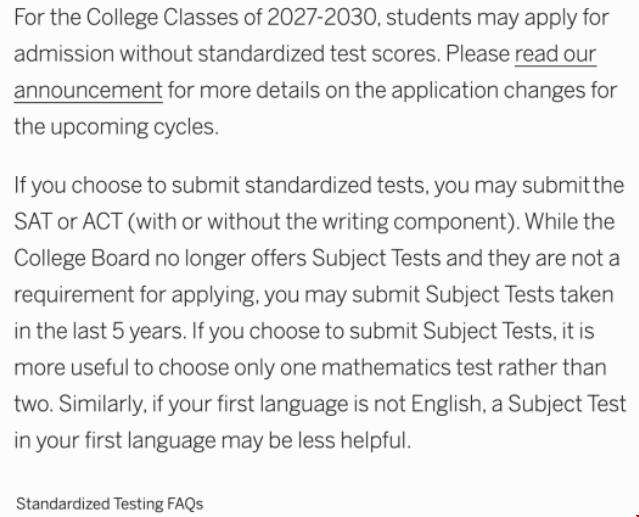The width and height of the screenshot is (639, 517).
Task: Click the word 'English' in second paragraph
Action: (448, 404)
